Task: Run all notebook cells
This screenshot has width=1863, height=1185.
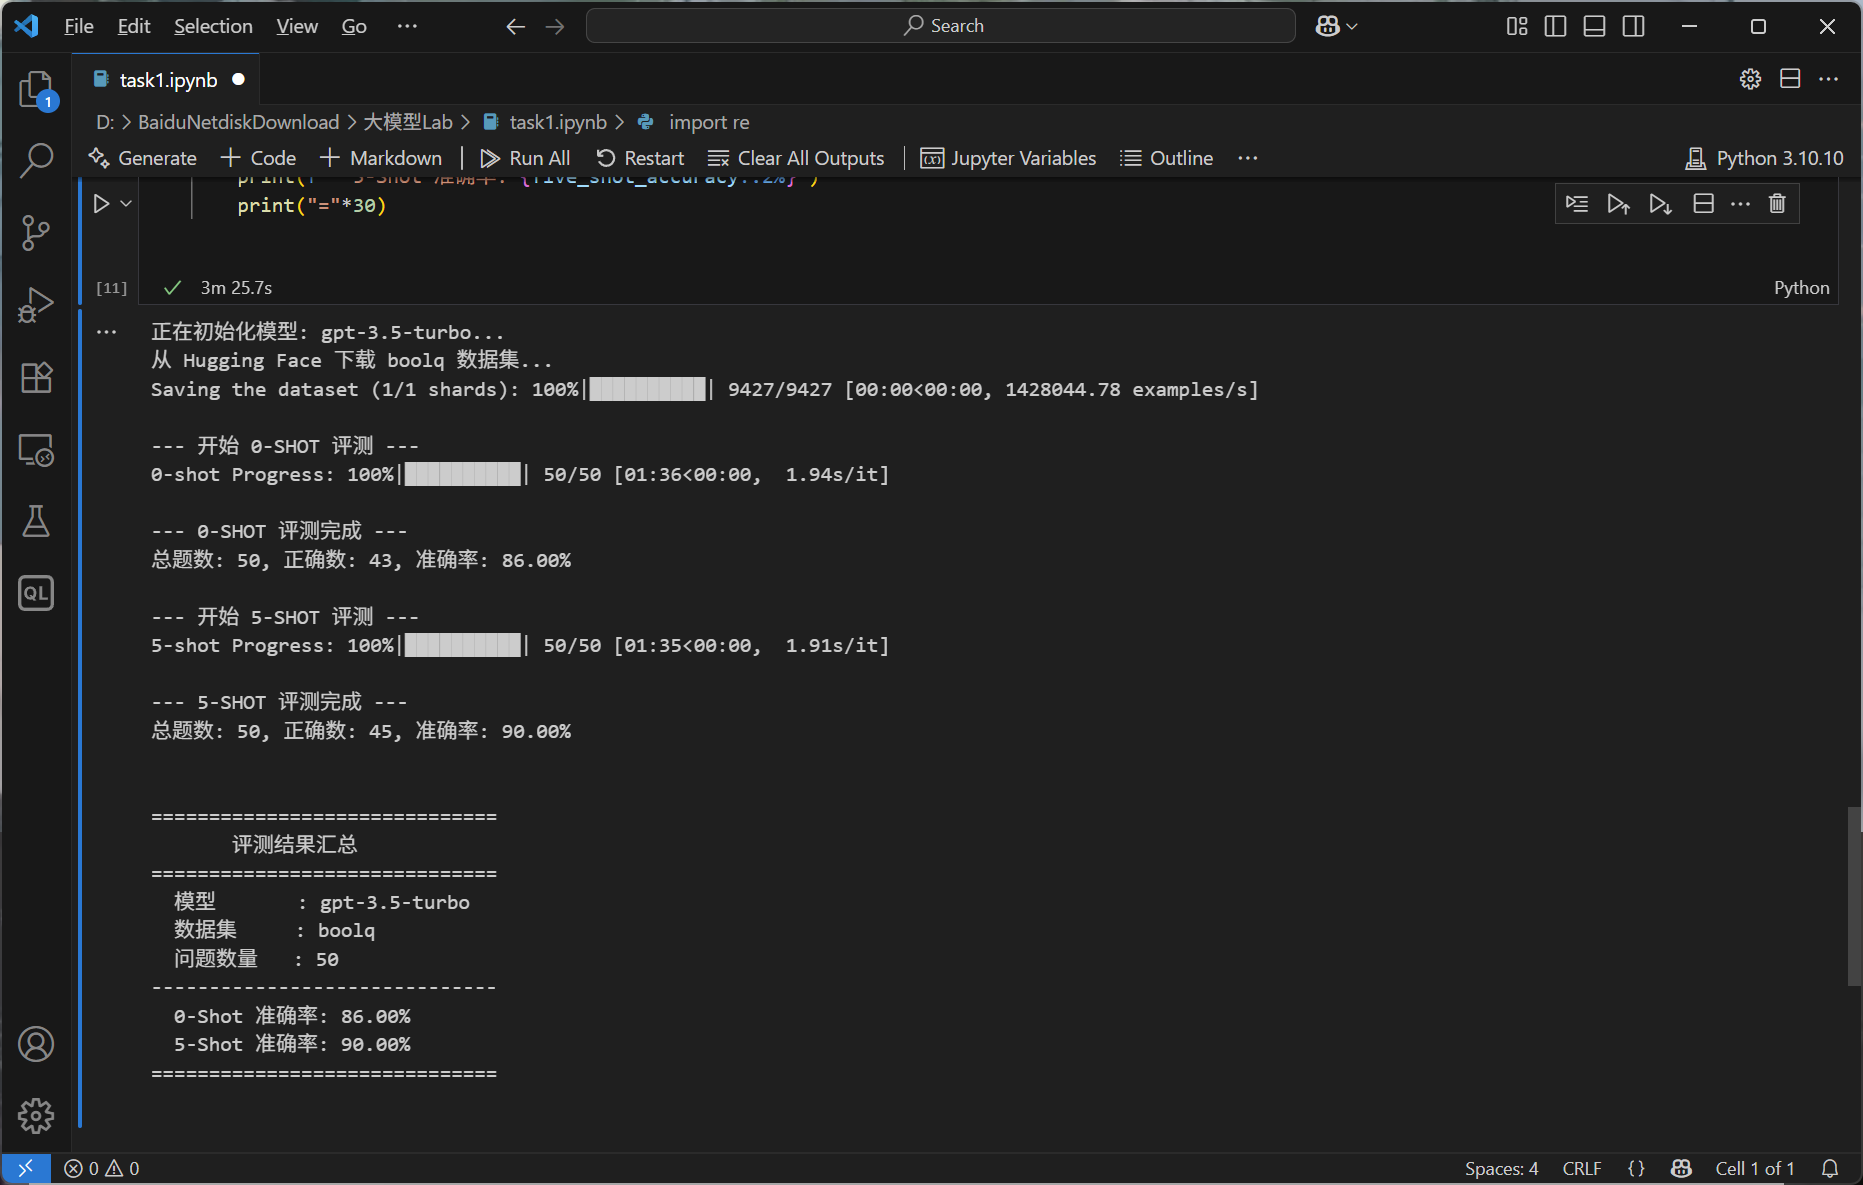Action: pos(525,157)
